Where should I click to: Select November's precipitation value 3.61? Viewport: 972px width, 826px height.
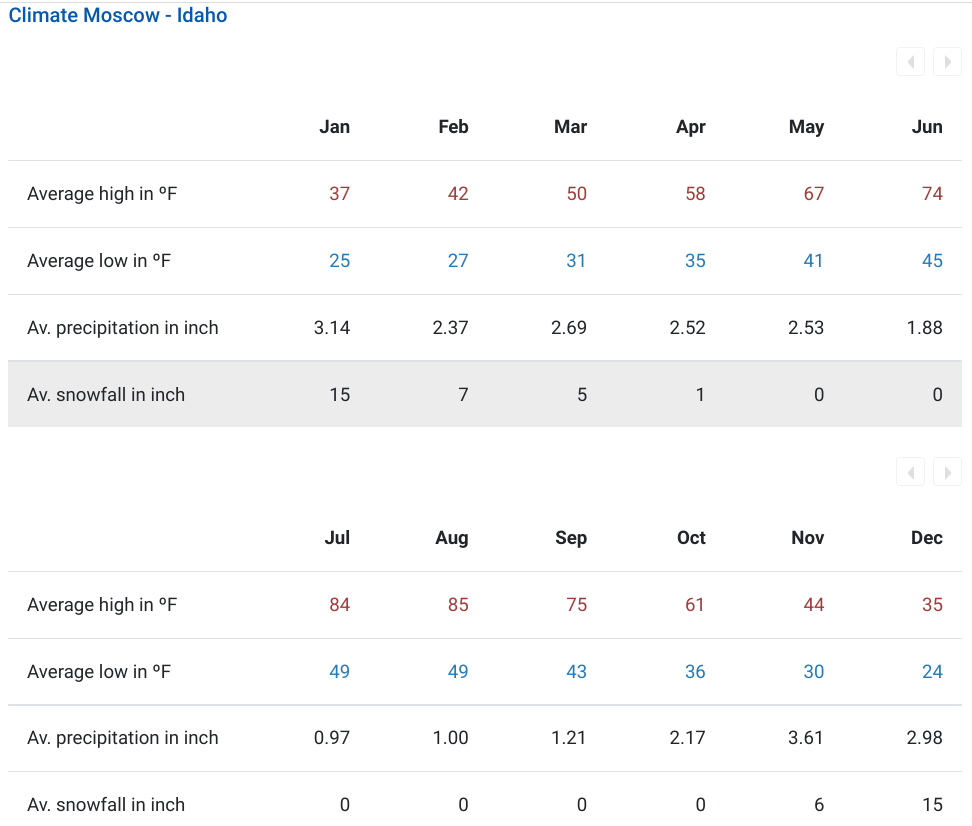pyautogui.click(x=806, y=738)
